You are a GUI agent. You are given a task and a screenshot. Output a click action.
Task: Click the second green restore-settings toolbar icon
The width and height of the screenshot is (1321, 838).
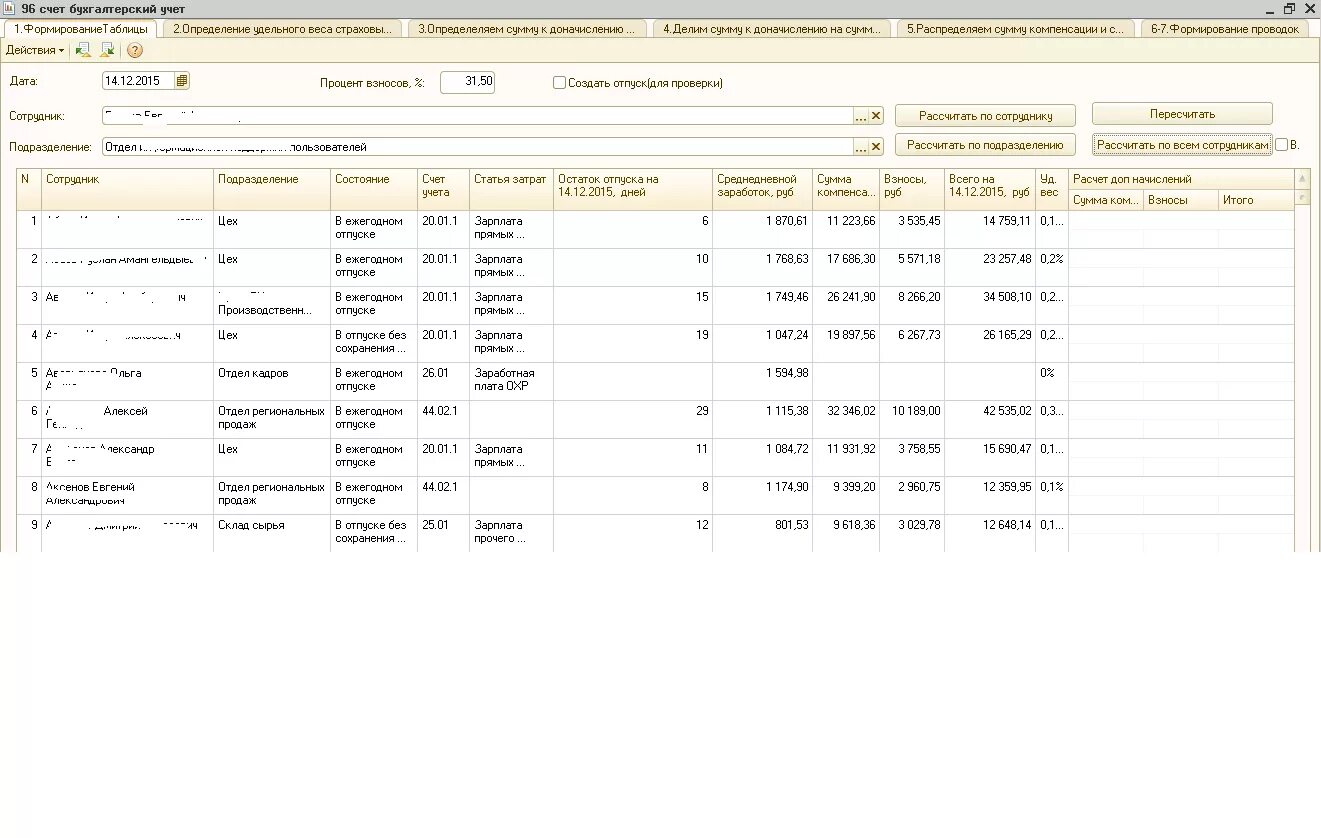tap(107, 50)
